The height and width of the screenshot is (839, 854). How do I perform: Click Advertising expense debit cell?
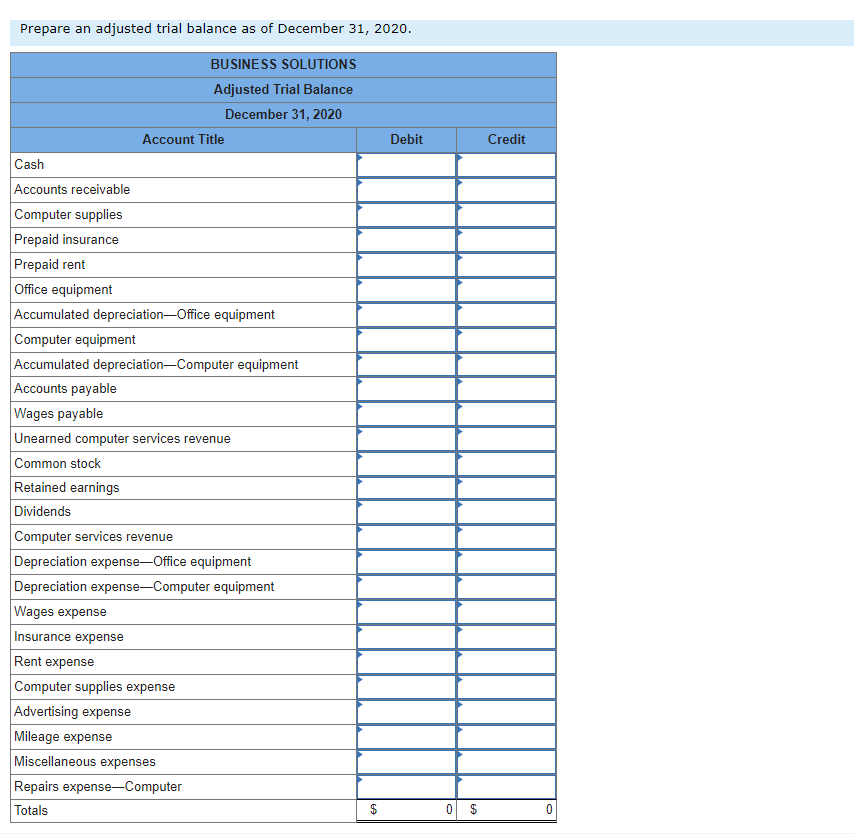[406, 713]
